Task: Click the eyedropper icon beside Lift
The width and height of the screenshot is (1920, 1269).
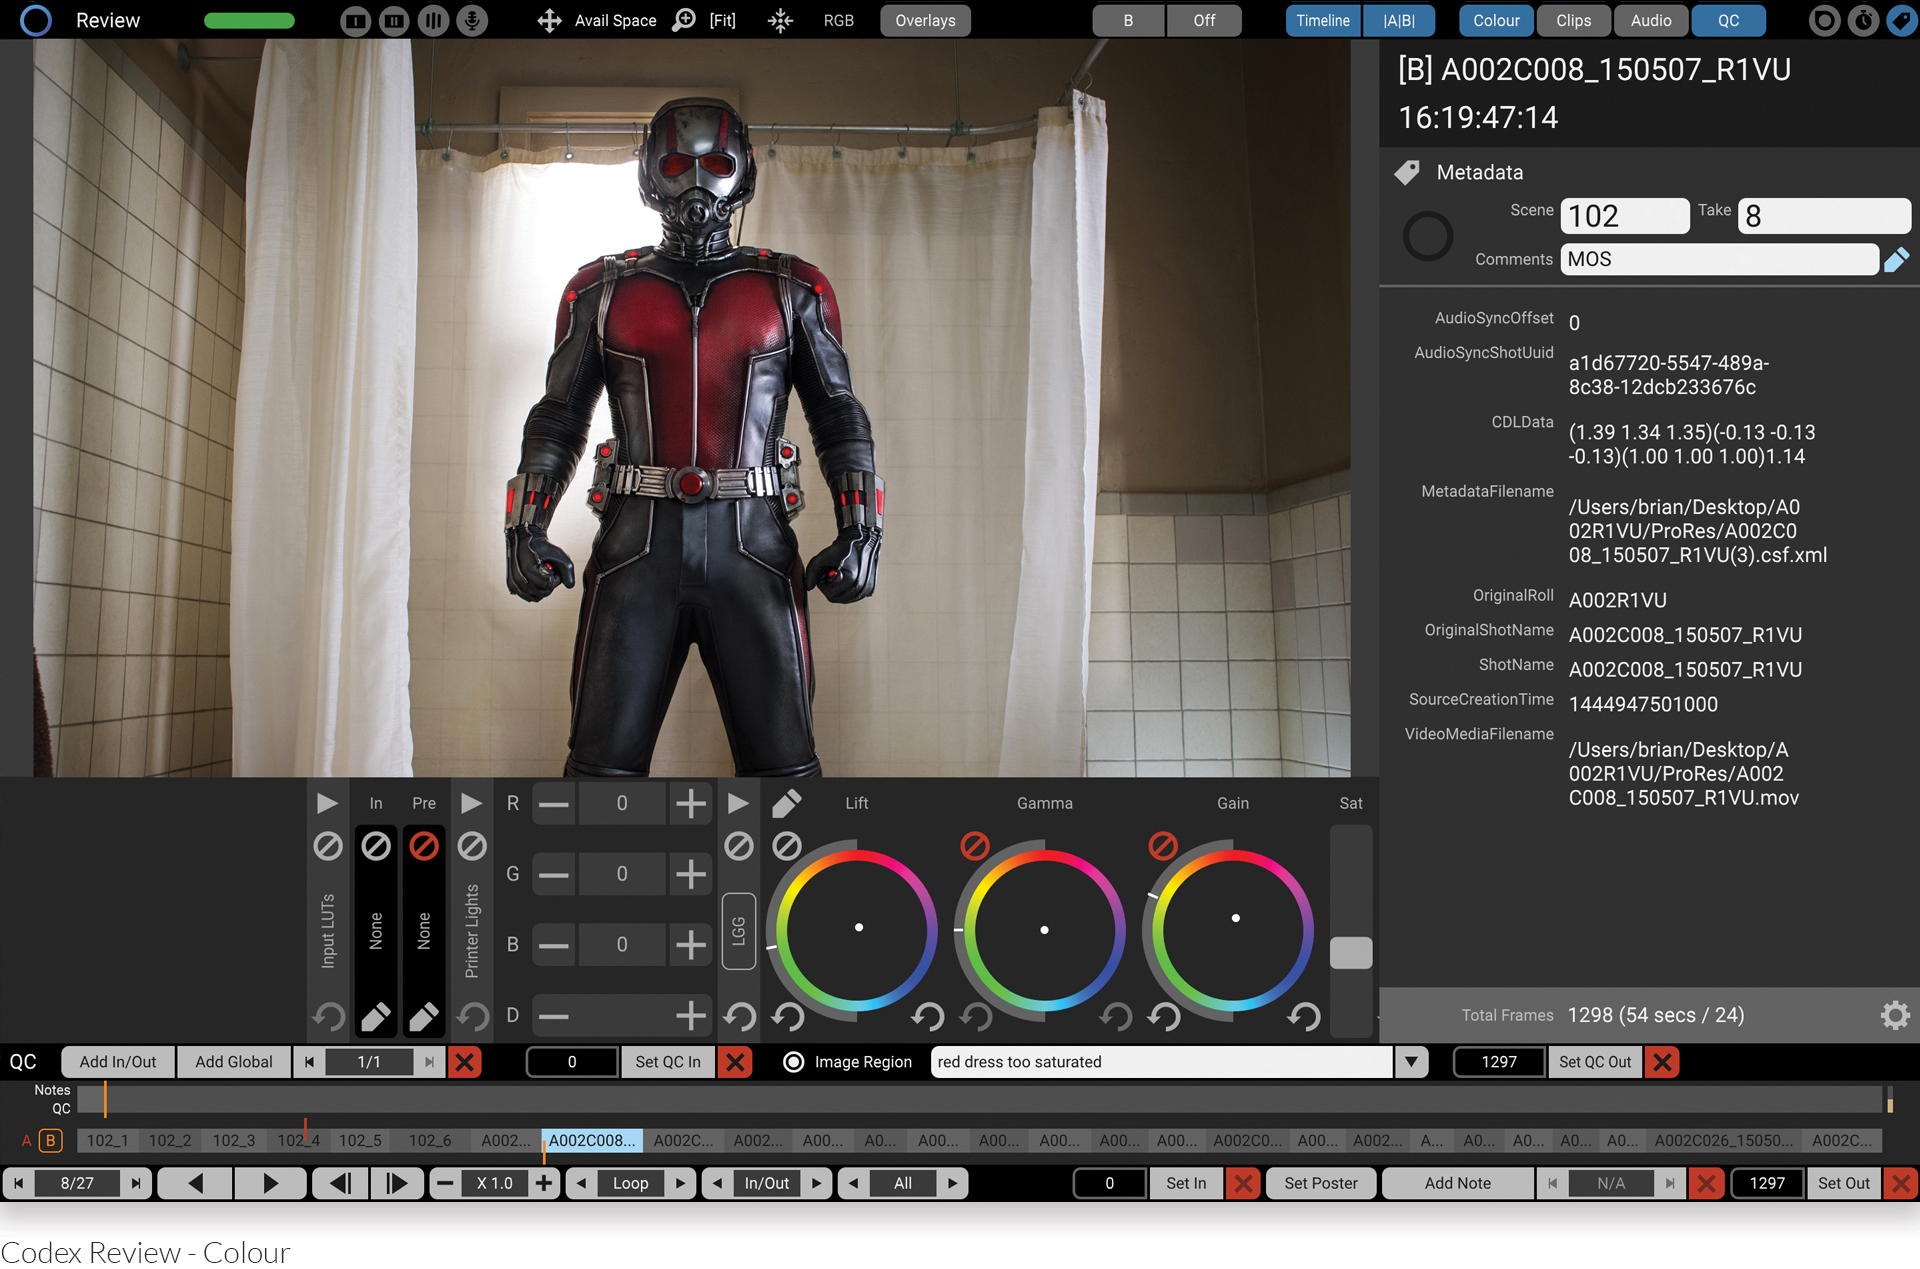Action: tap(786, 803)
